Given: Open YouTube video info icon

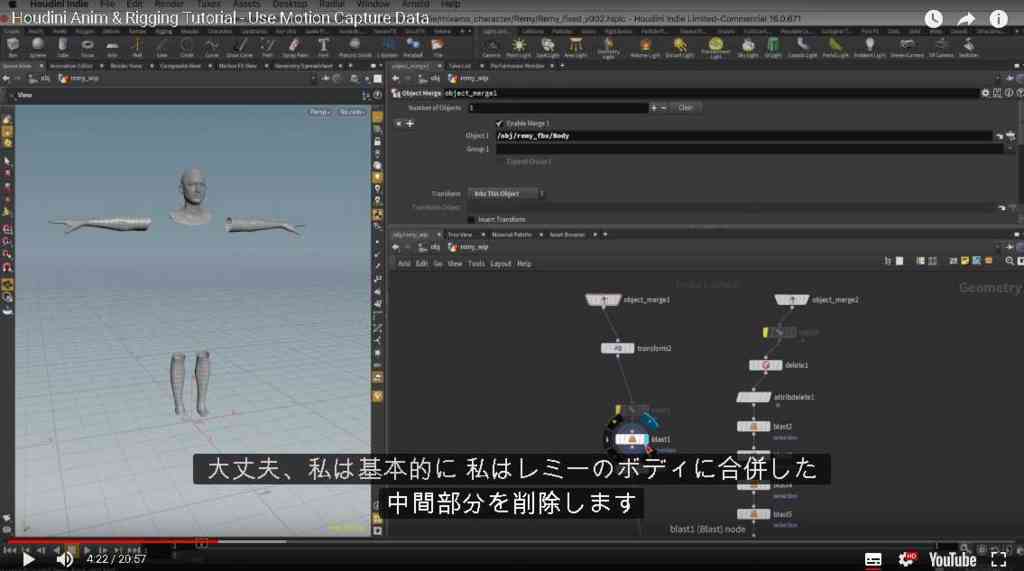Looking at the screenshot, I should 998,19.
